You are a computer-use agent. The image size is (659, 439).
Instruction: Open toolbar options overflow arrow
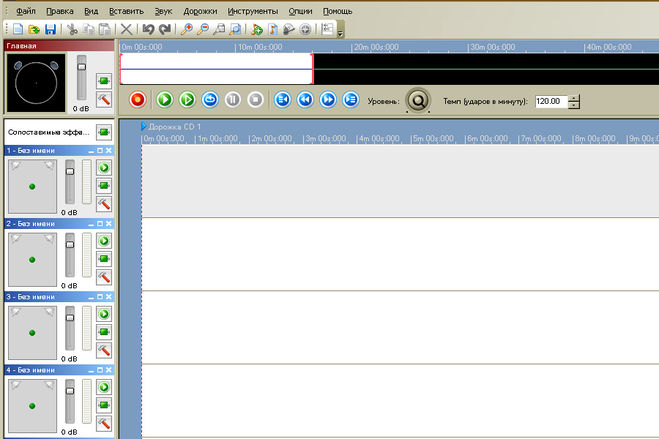pos(341,33)
